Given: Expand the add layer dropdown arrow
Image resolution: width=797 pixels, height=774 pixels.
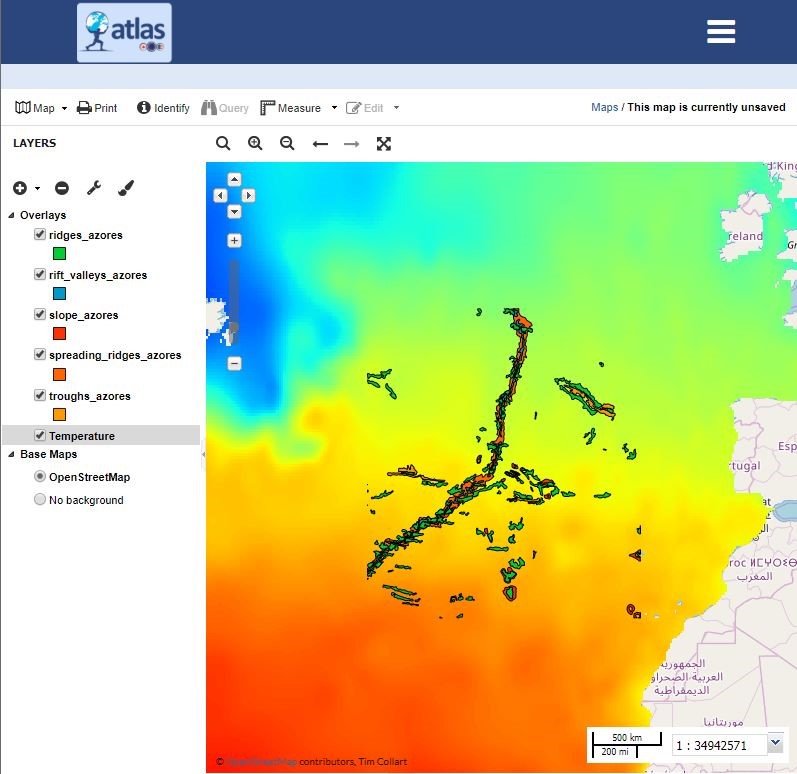Looking at the screenshot, I should coord(38,189).
